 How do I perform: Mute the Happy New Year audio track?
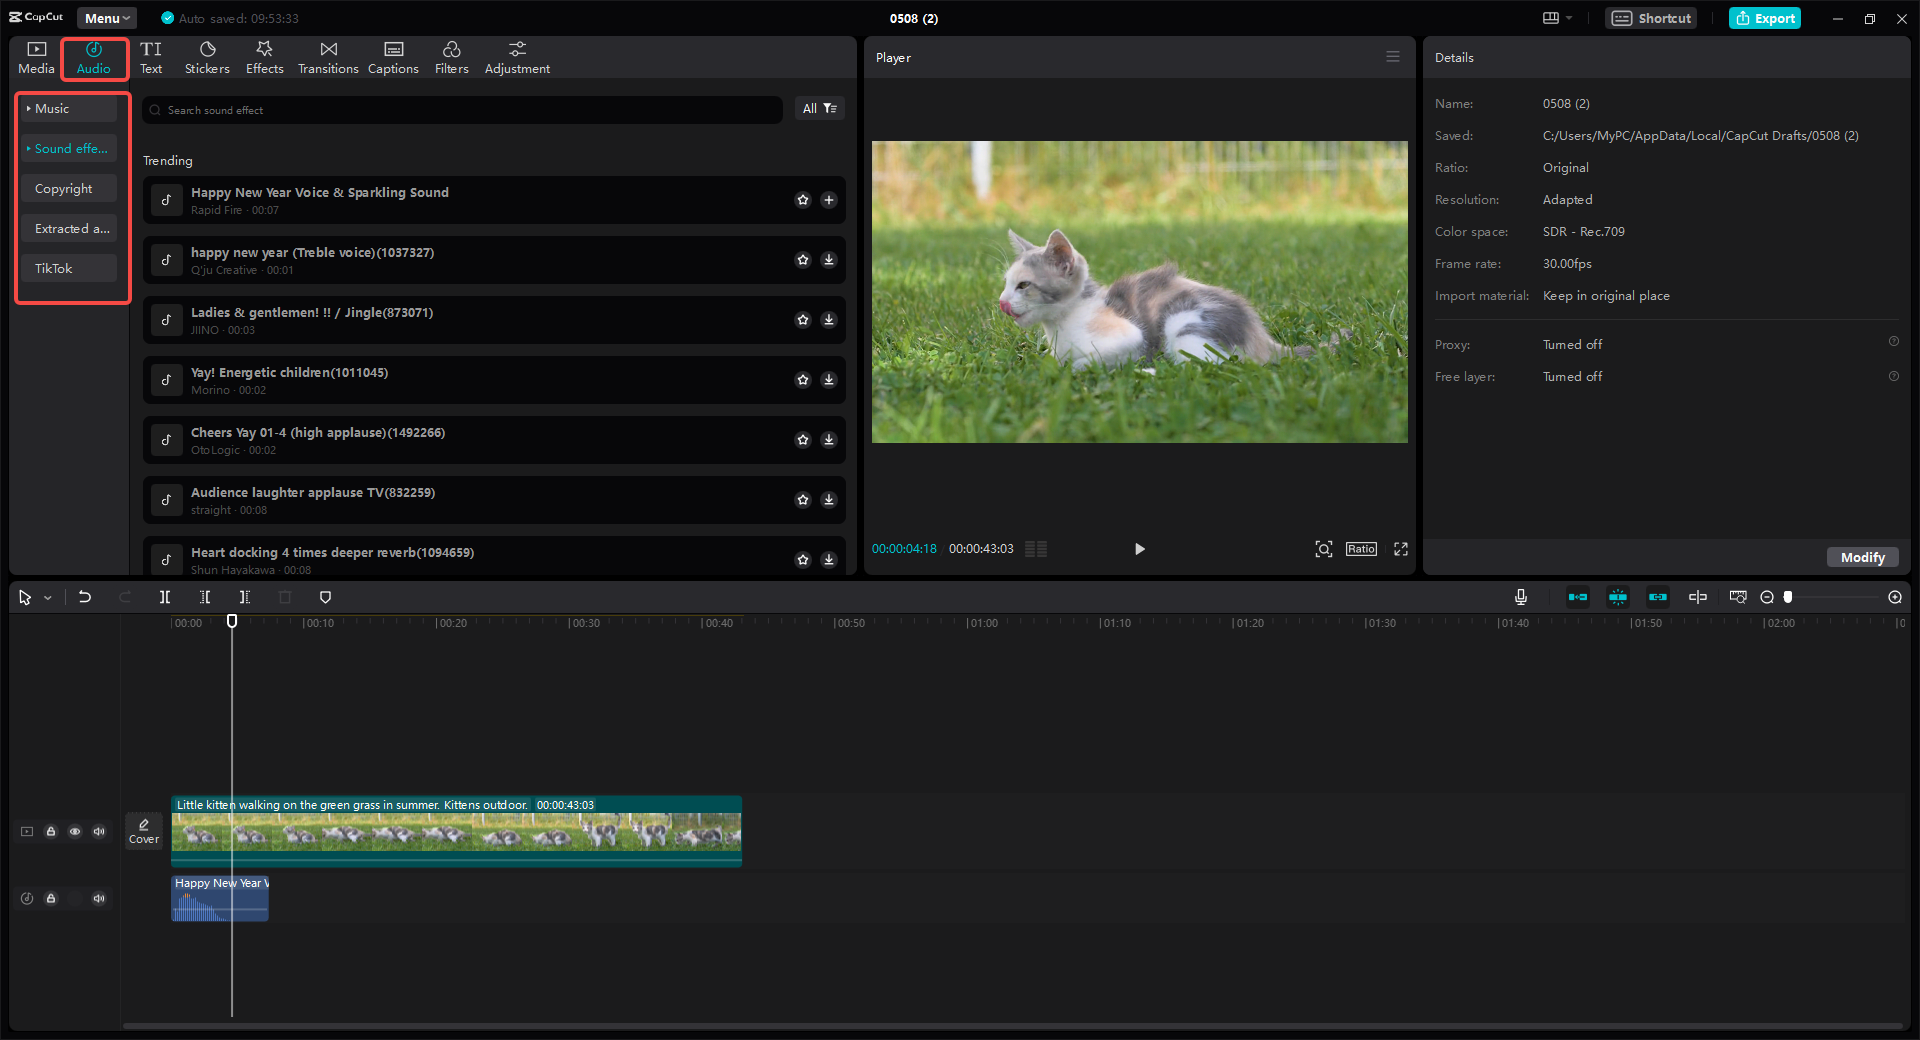pos(98,898)
